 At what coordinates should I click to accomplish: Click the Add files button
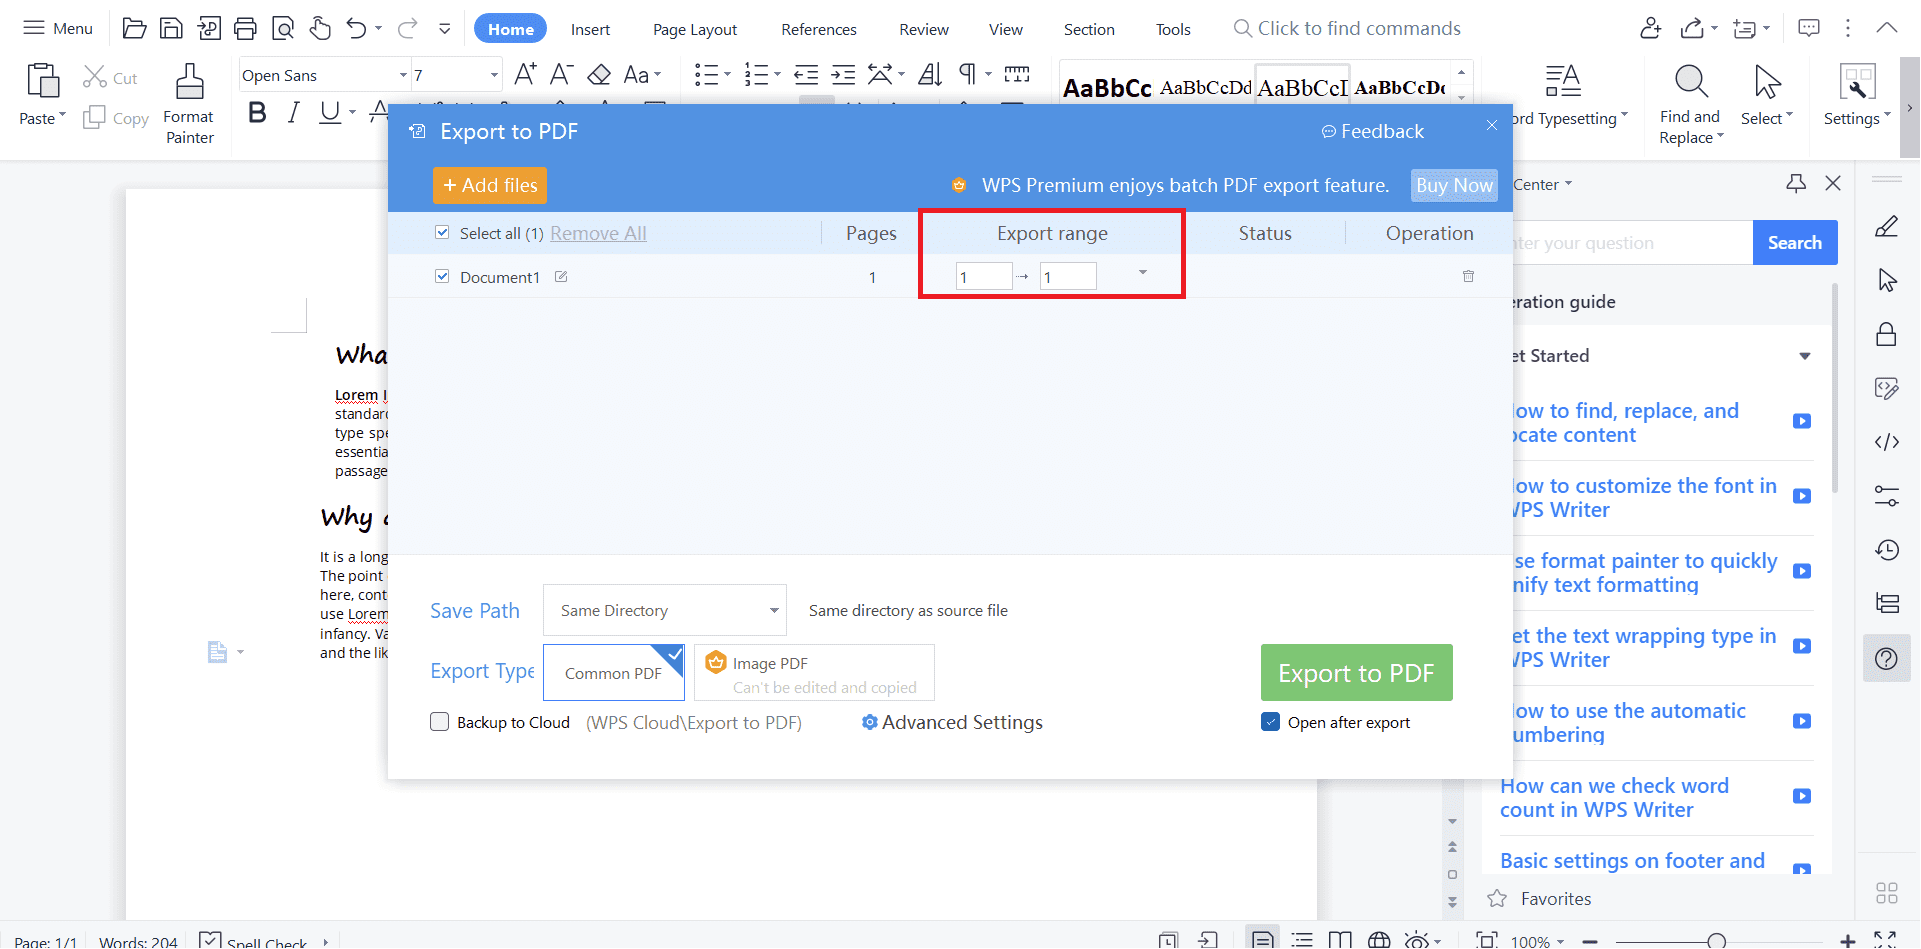point(490,185)
